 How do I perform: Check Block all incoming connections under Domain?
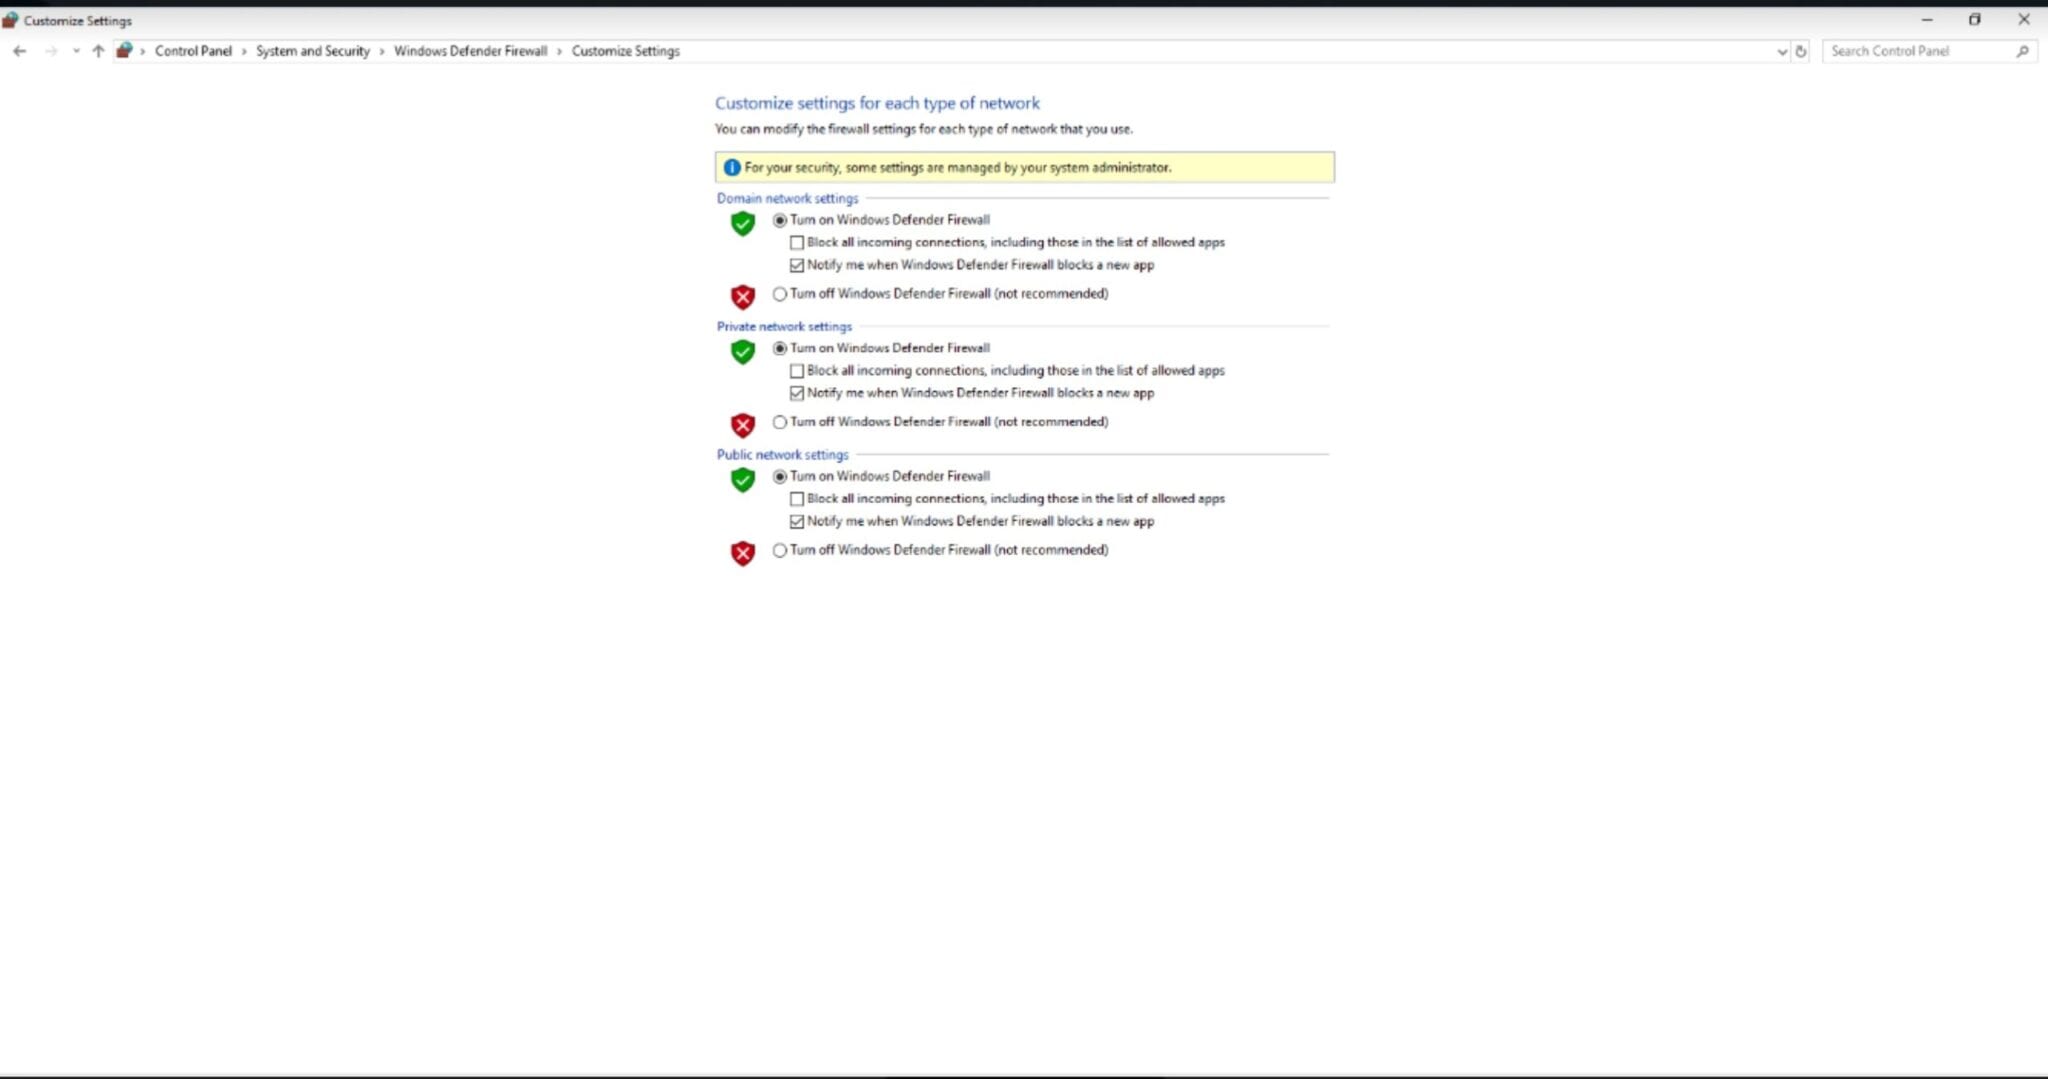[797, 242]
